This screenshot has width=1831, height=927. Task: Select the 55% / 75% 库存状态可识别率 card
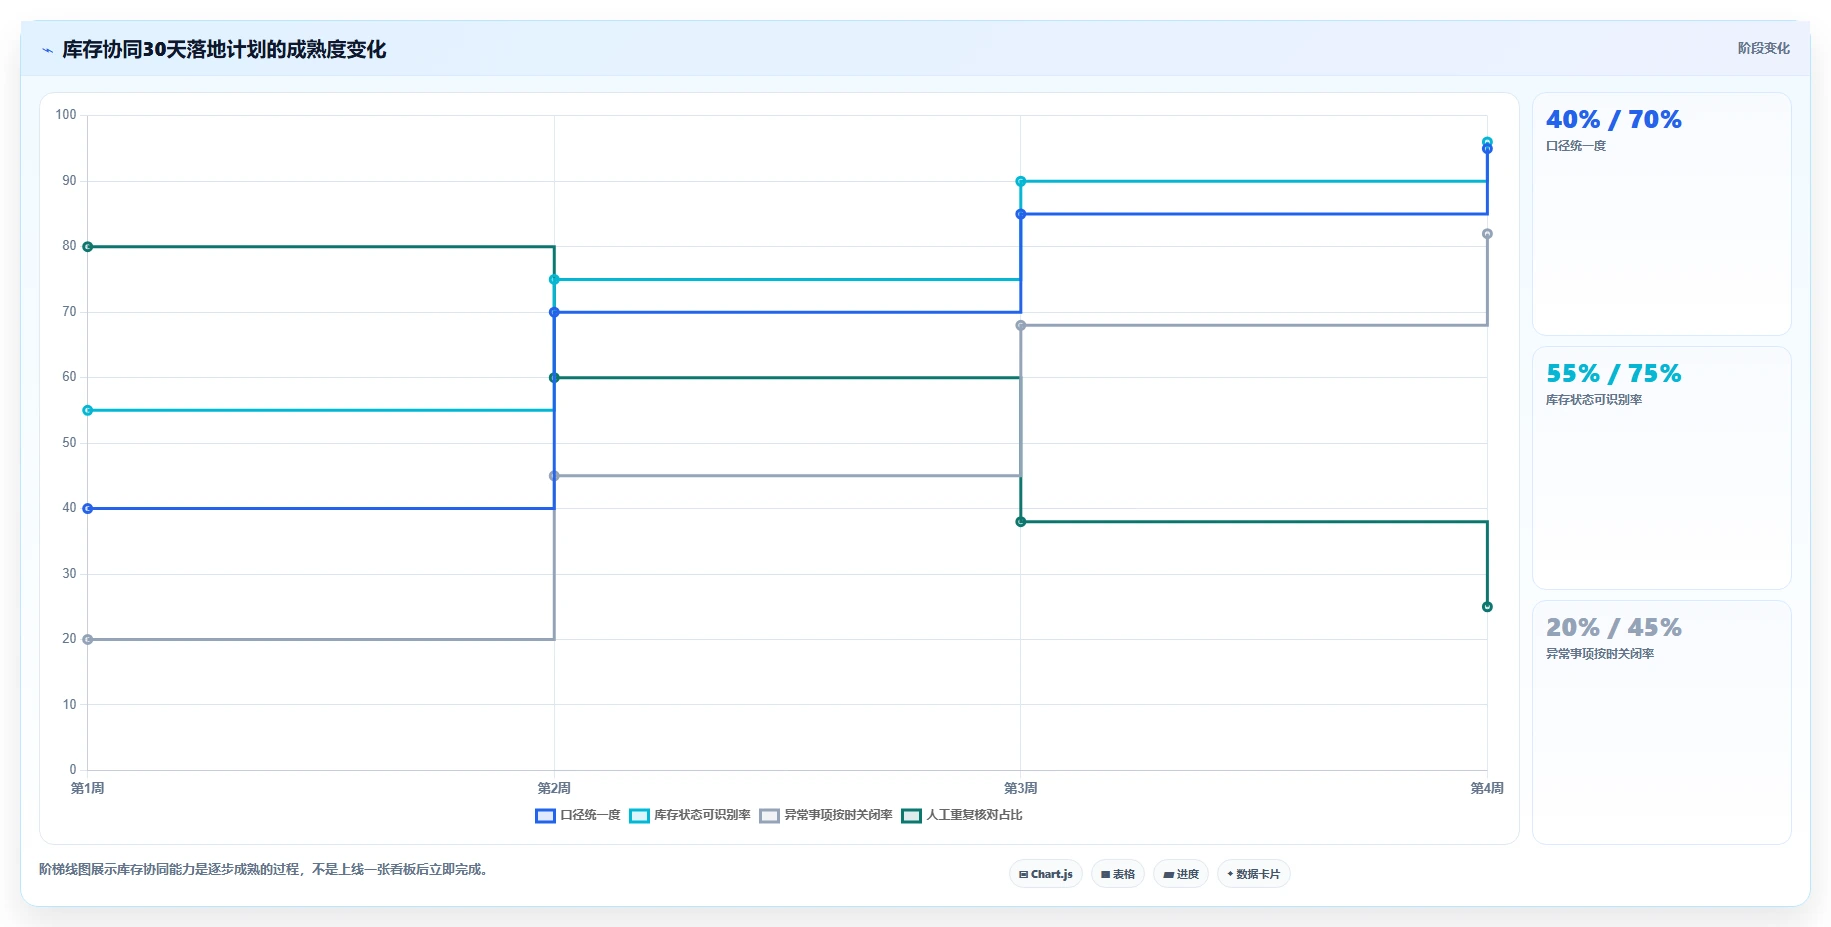[1661, 468]
